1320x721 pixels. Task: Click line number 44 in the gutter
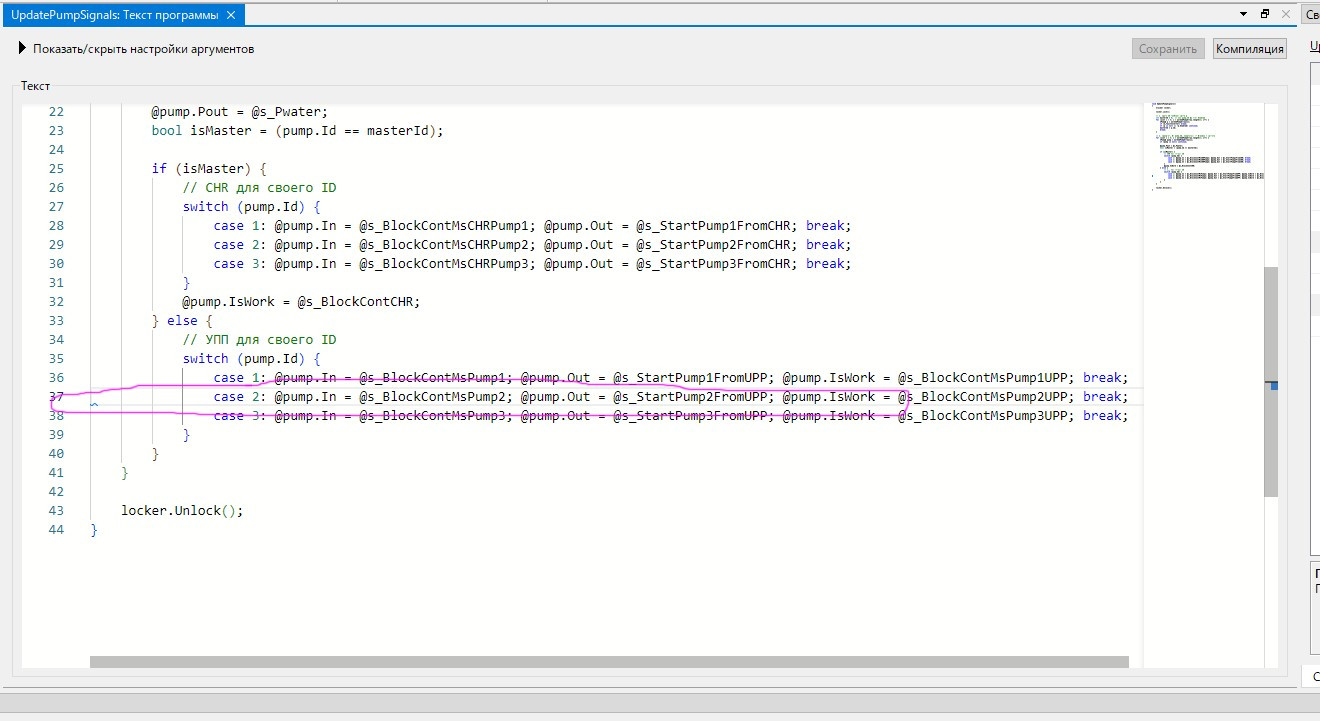click(x=56, y=530)
